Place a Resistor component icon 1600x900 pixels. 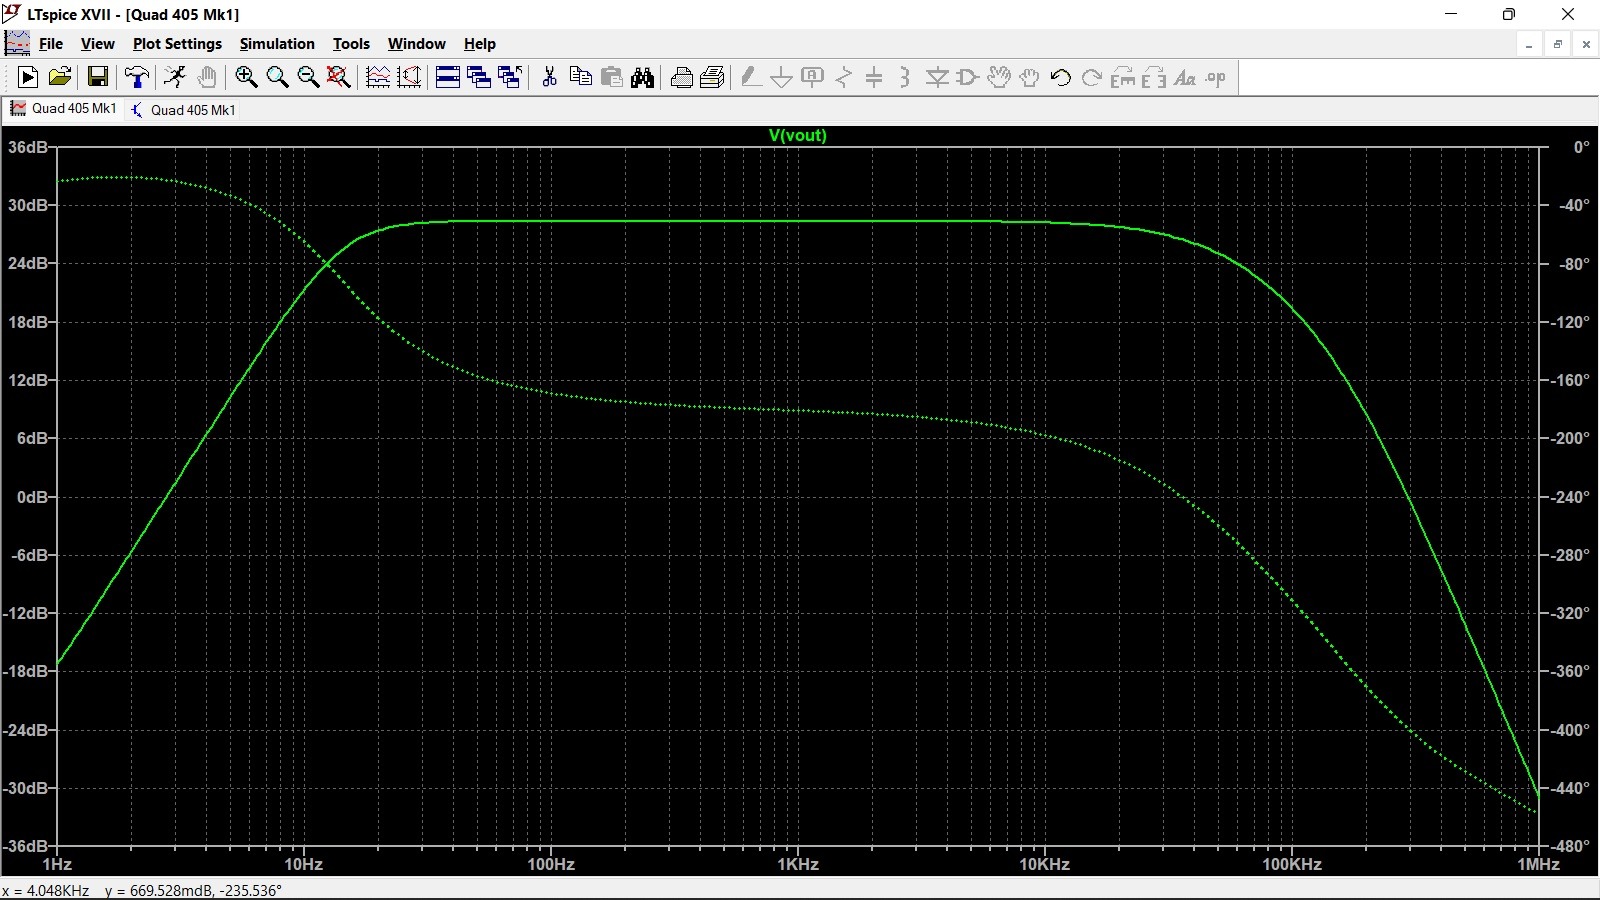pyautogui.click(x=844, y=77)
